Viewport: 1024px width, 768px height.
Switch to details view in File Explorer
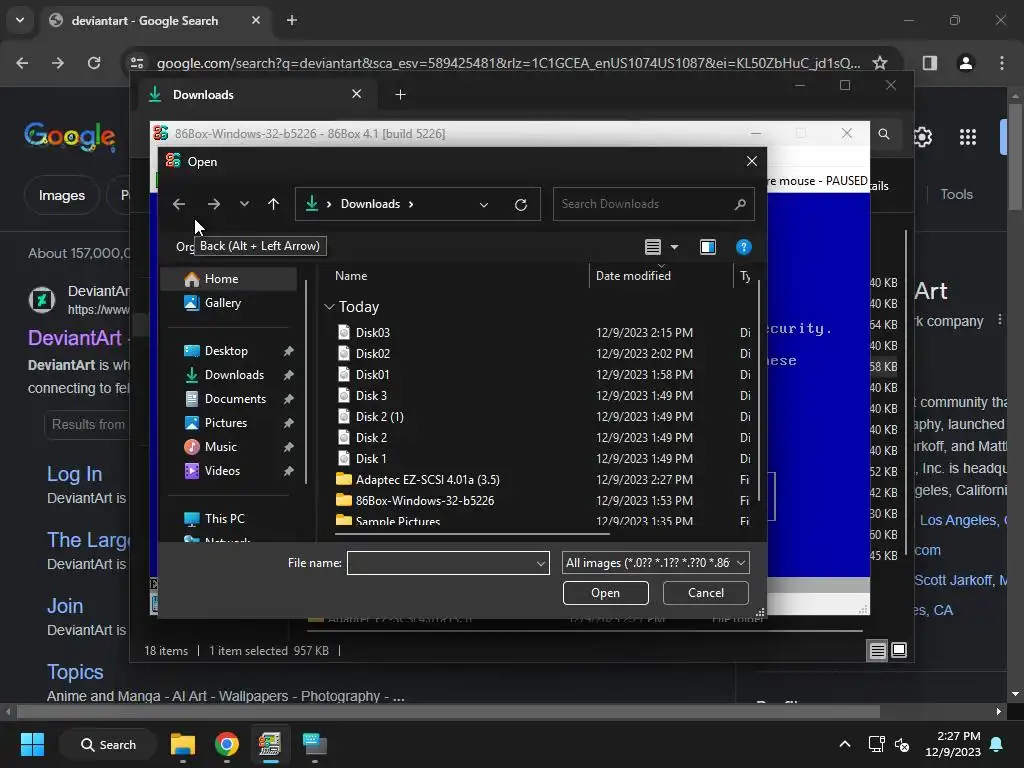pos(877,650)
